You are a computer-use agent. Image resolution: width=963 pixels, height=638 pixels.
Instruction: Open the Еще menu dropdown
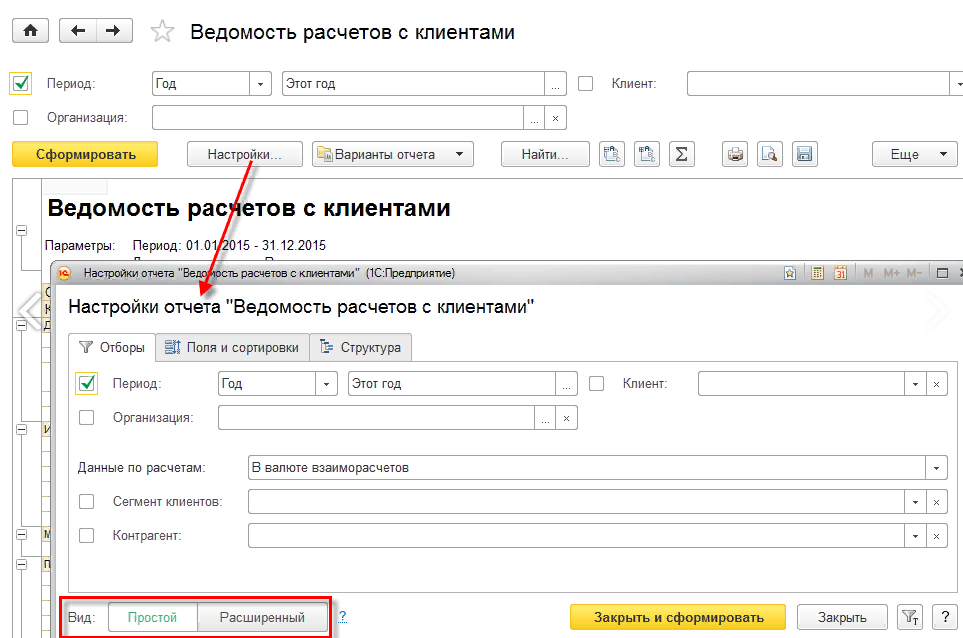point(914,154)
